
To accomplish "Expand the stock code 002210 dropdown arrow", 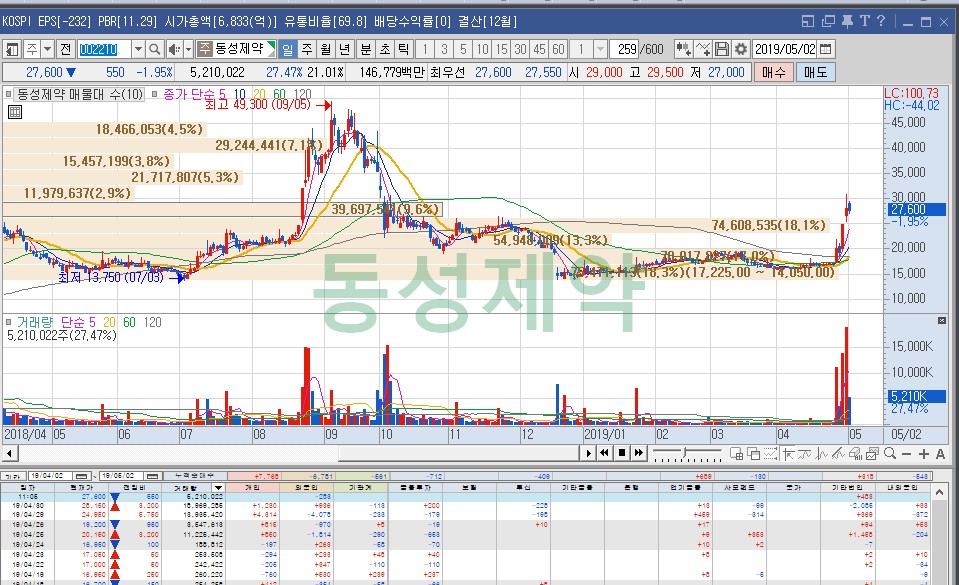I will click(138, 49).
